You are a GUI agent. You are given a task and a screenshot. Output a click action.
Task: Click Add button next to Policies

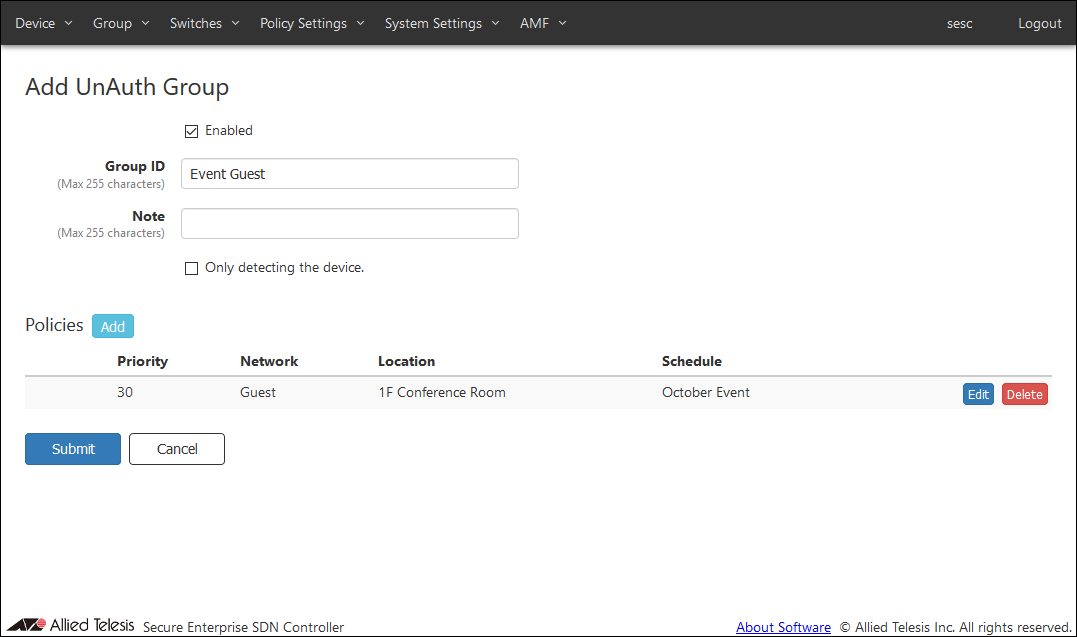[113, 327]
